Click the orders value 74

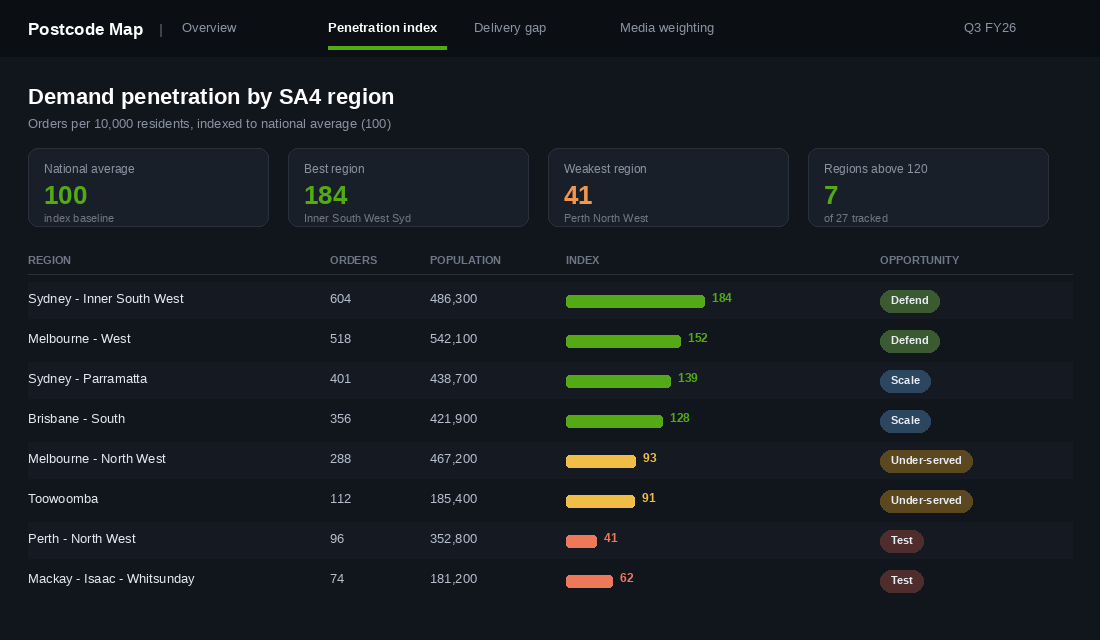(x=337, y=579)
